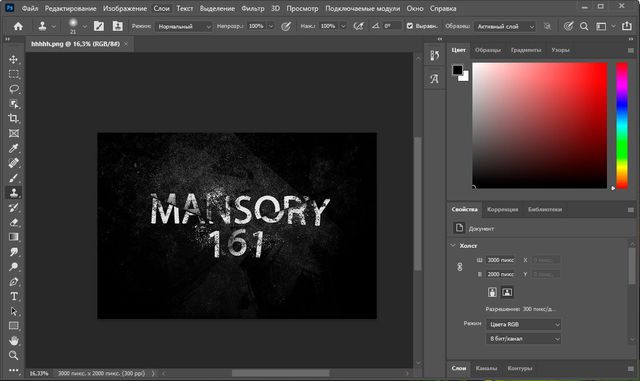
Task: Open the Character panel icon
Action: [434, 78]
